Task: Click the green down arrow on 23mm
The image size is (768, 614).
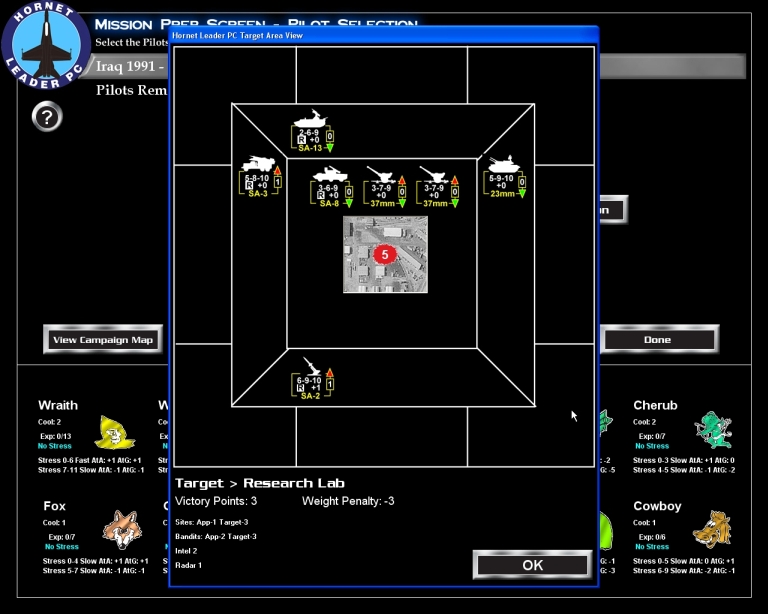Action: [522, 193]
